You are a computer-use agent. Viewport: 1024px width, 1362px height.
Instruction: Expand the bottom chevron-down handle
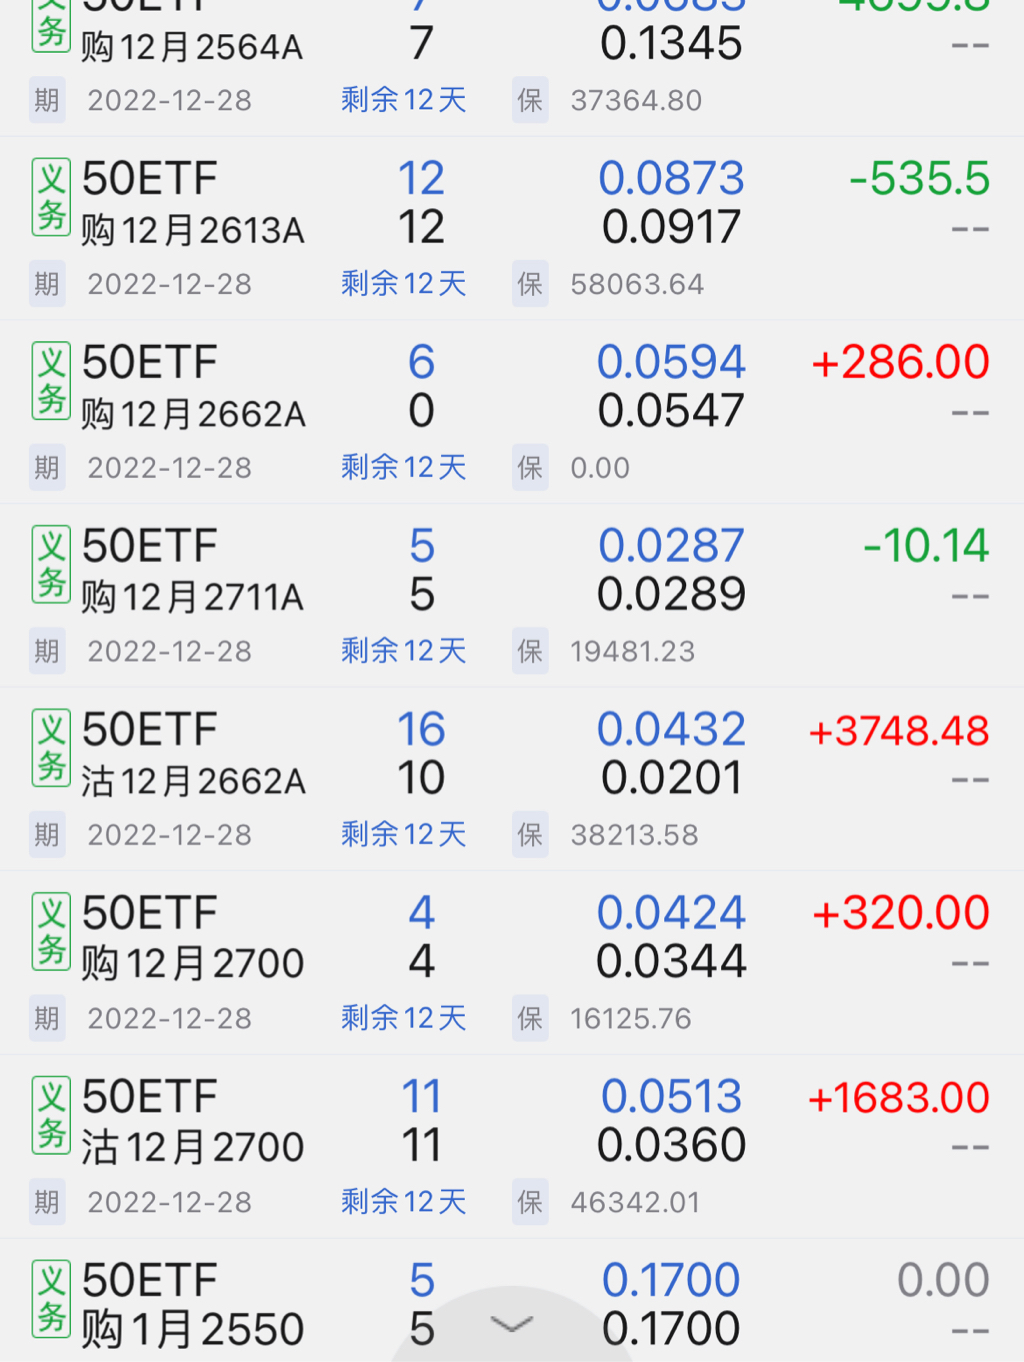click(x=512, y=1325)
